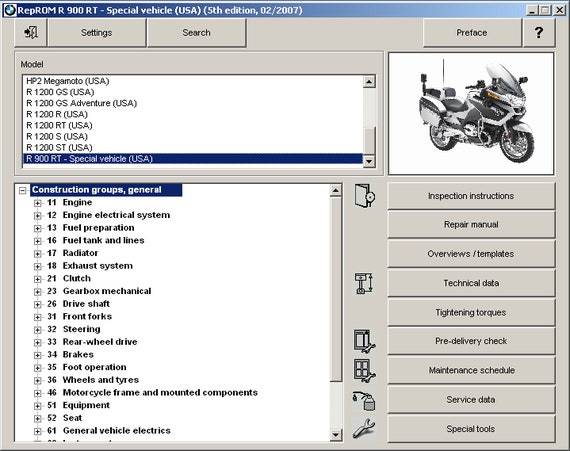Select 26 Drive shaft tree item

click(78, 304)
